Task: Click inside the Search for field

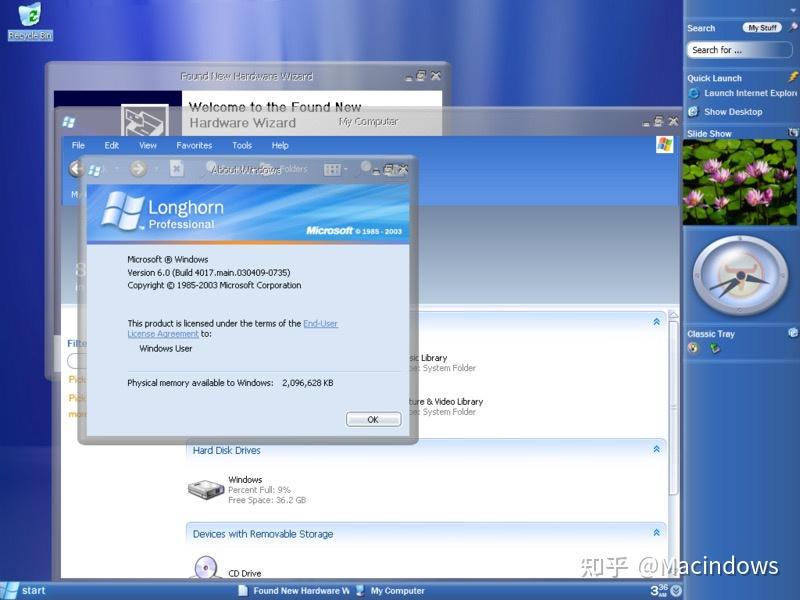Action: point(740,50)
